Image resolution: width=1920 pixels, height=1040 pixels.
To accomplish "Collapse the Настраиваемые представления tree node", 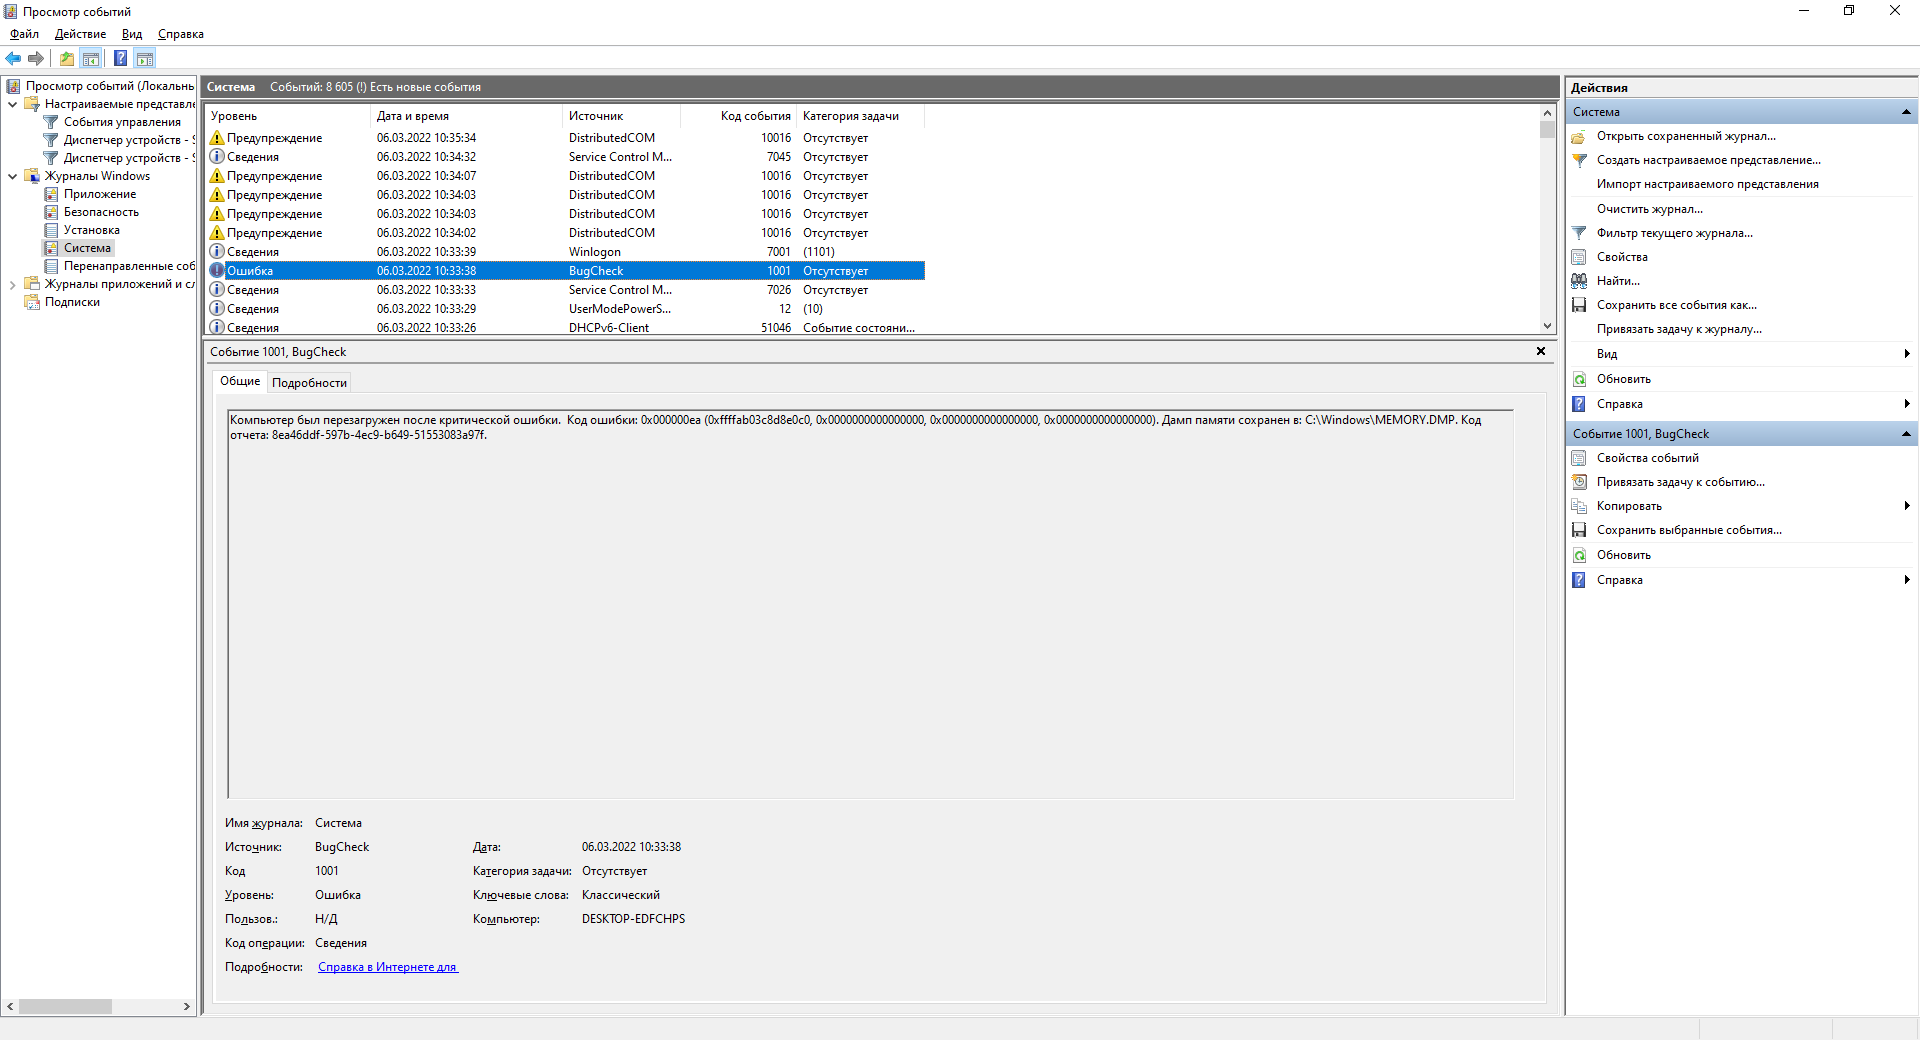I will [12, 104].
